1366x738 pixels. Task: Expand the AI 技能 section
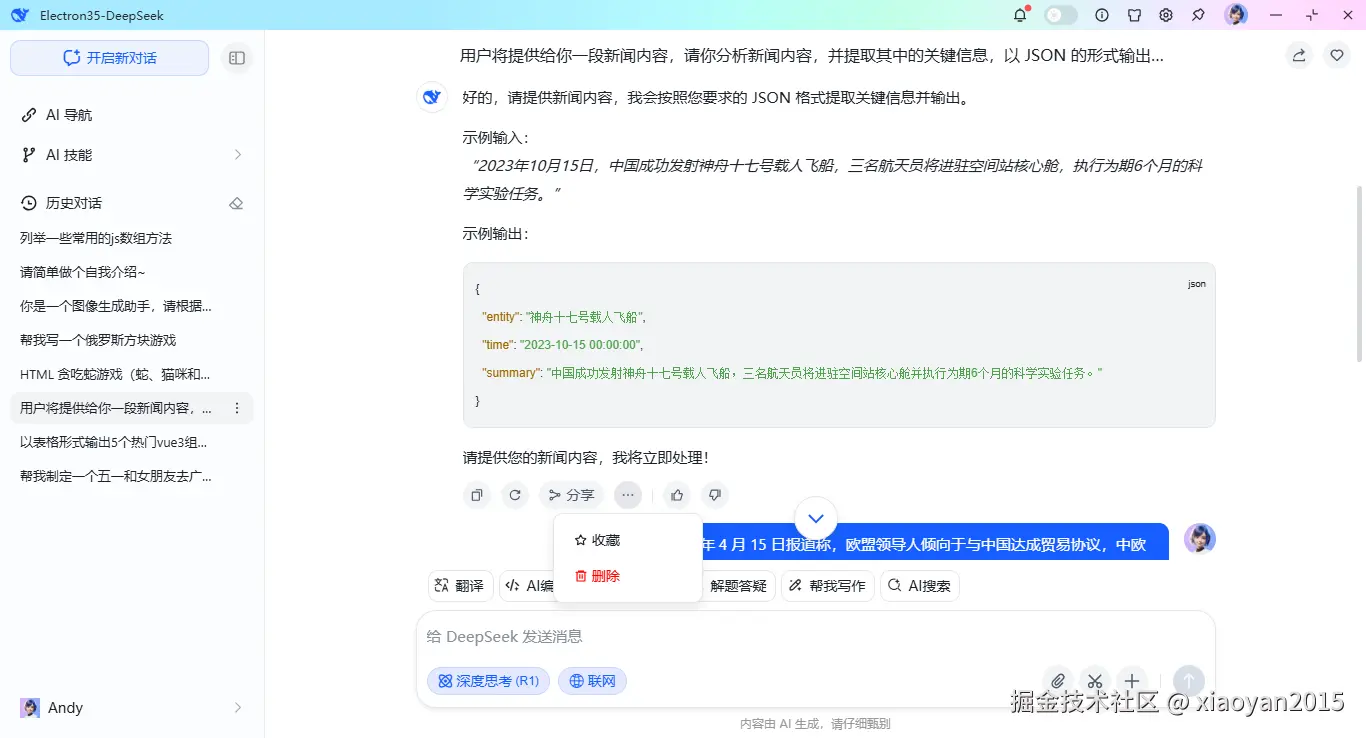[x=237, y=155]
